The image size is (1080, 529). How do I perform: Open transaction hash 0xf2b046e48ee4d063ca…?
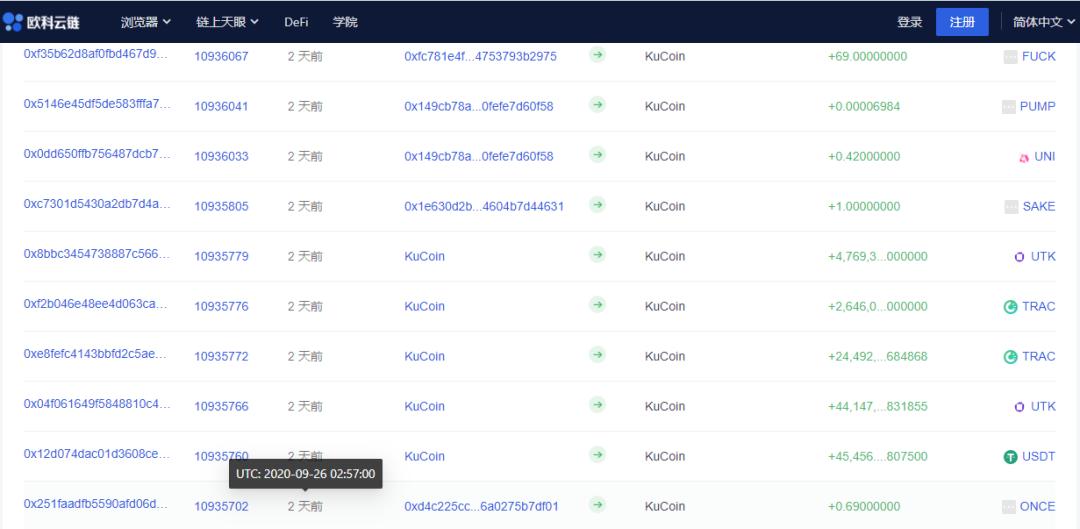[x=96, y=304]
